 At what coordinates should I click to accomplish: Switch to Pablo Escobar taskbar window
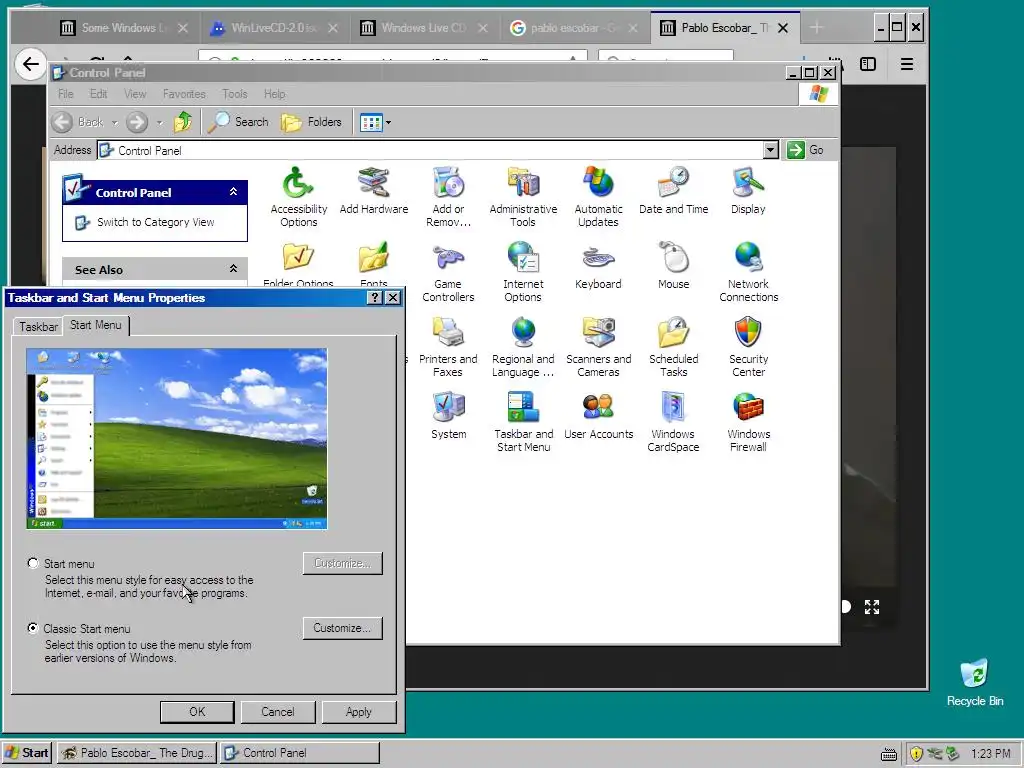tap(136, 753)
